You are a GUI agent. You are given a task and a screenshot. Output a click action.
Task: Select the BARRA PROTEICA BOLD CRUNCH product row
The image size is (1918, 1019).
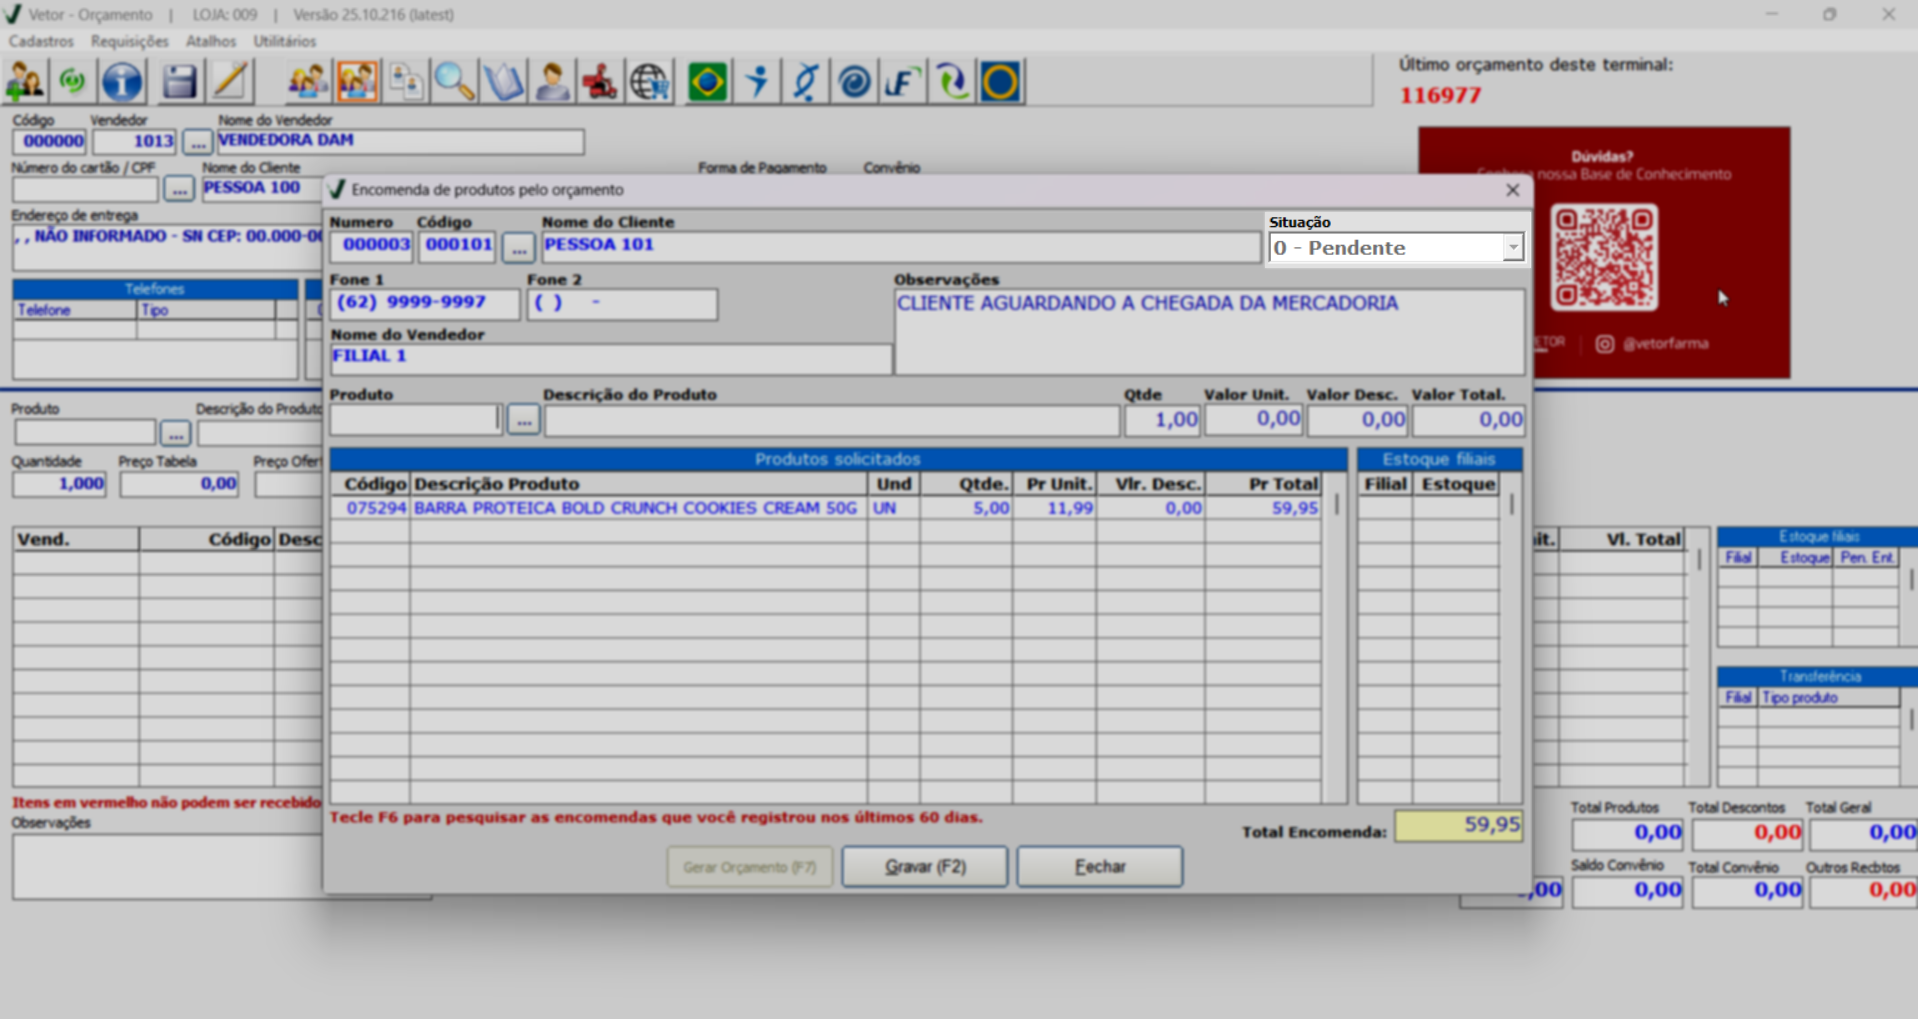[x=635, y=508]
